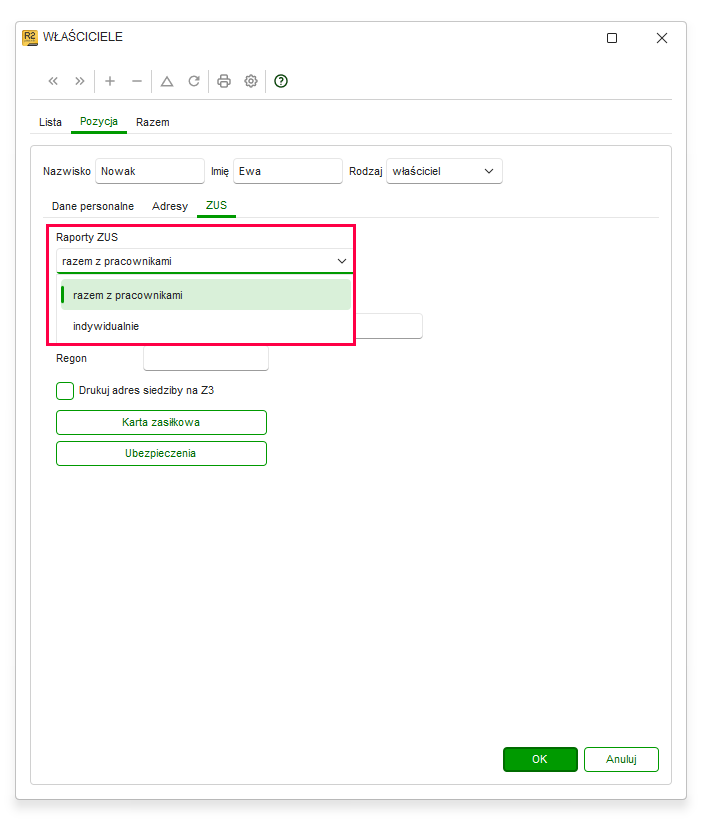Open the Adresy sub-tab
Viewport: 714px width, 829px height.
click(x=170, y=206)
